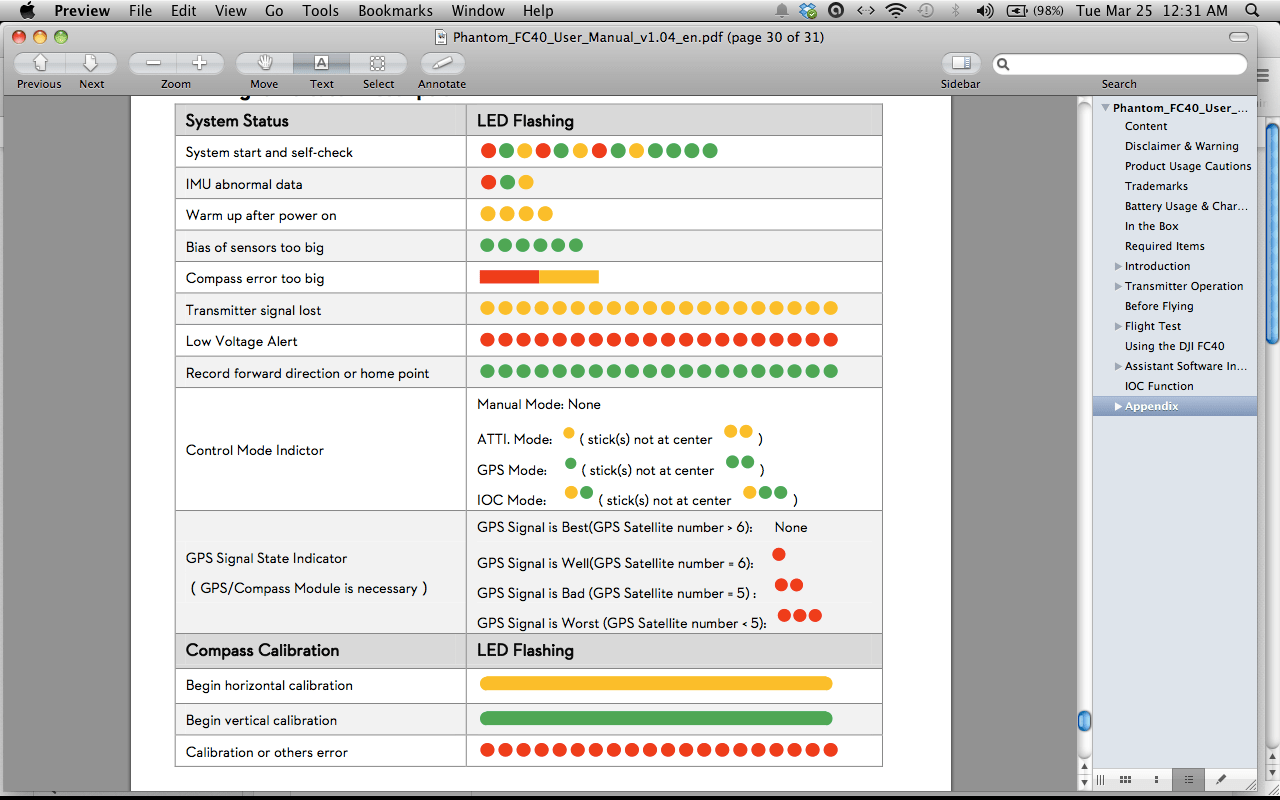This screenshot has width=1280, height=800.
Task: Zoom out using the minus magnifier
Action: 152,62
